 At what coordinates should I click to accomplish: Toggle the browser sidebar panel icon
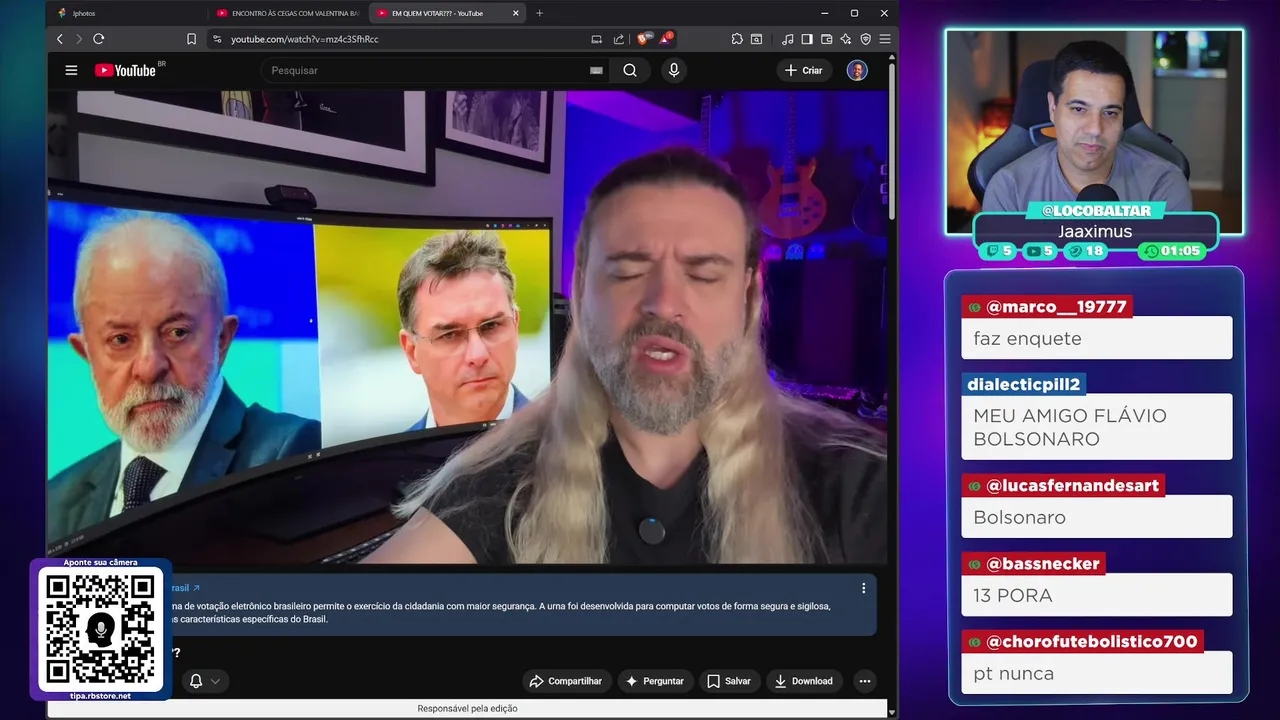pyautogui.click(x=807, y=39)
